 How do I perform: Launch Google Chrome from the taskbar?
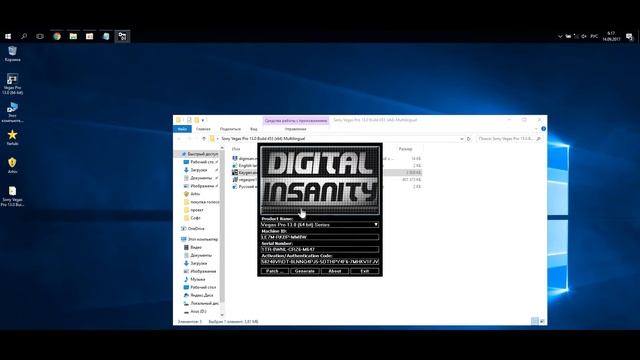pyautogui.click(x=57, y=36)
